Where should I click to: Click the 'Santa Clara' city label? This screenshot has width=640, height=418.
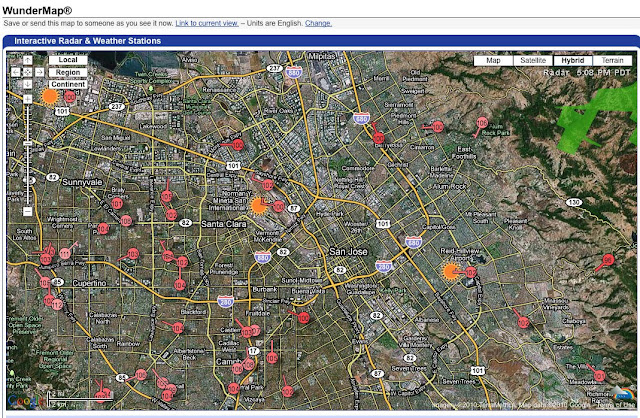tap(224, 224)
